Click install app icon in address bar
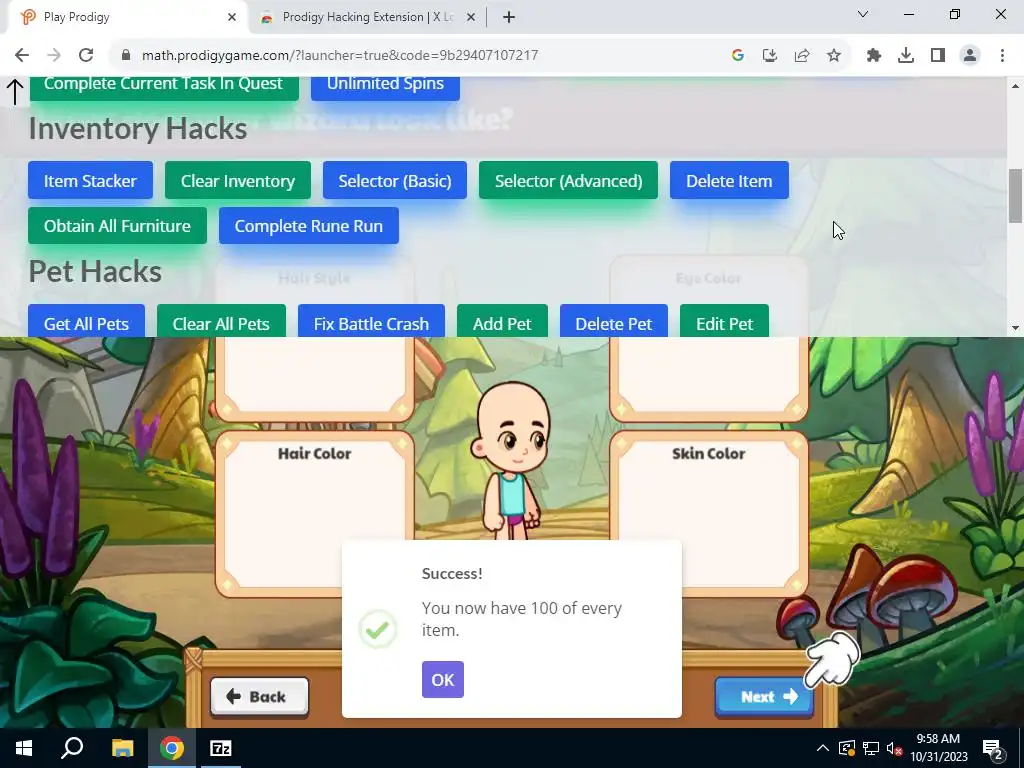1024x768 pixels. click(770, 56)
